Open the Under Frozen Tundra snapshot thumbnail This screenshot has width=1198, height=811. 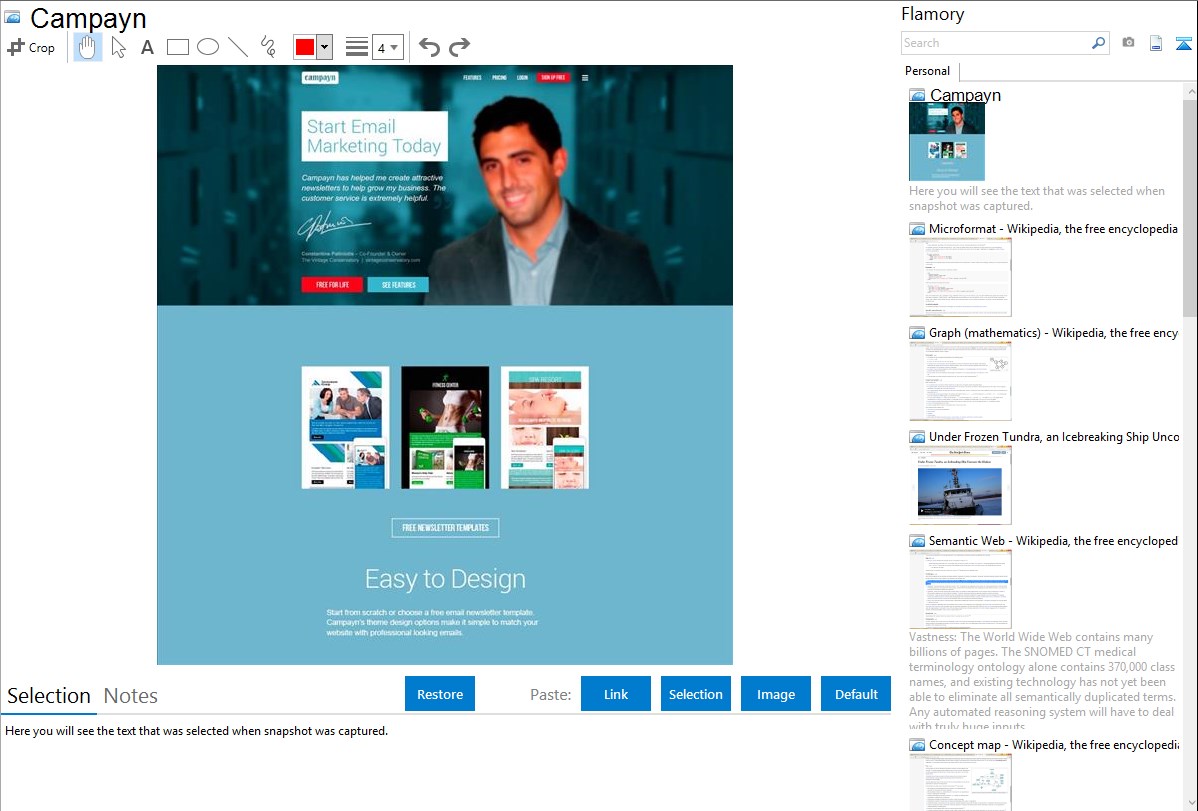pyautogui.click(x=960, y=485)
